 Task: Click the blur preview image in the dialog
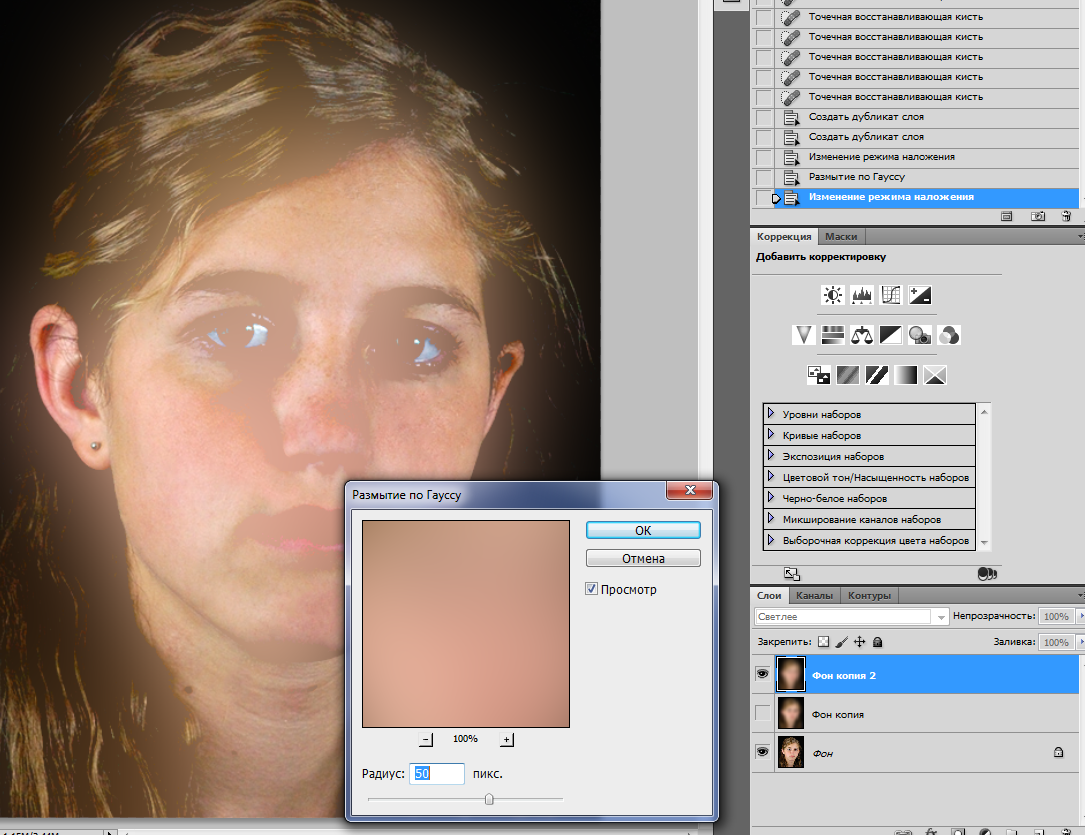coord(466,624)
